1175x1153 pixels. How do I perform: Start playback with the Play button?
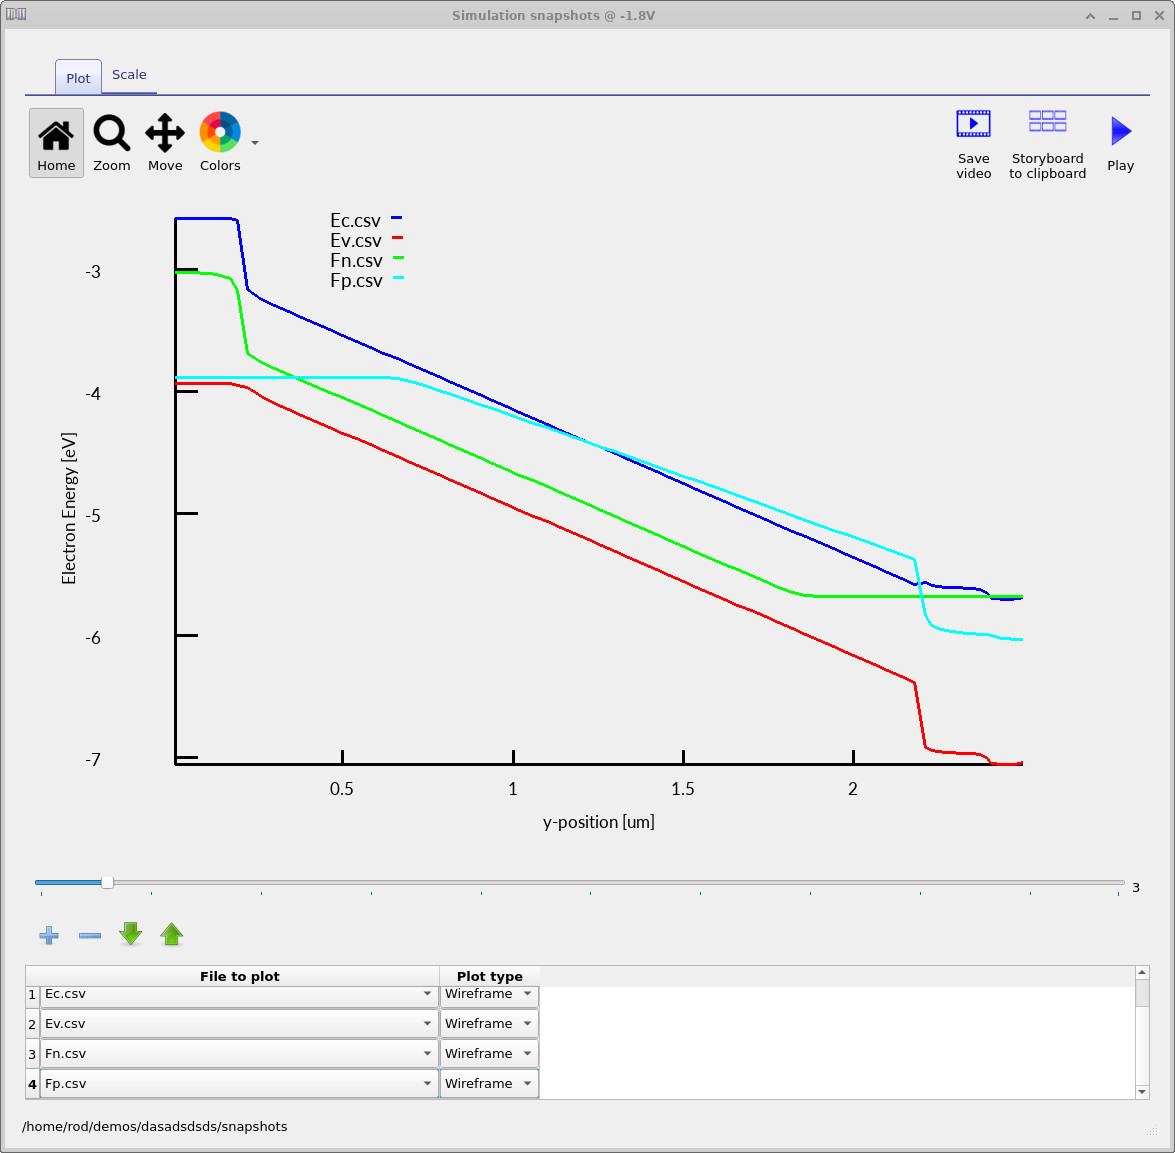(x=1120, y=144)
